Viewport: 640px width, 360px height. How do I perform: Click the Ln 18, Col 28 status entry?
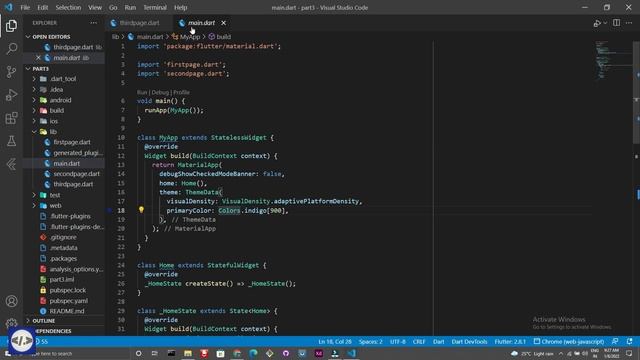point(335,341)
